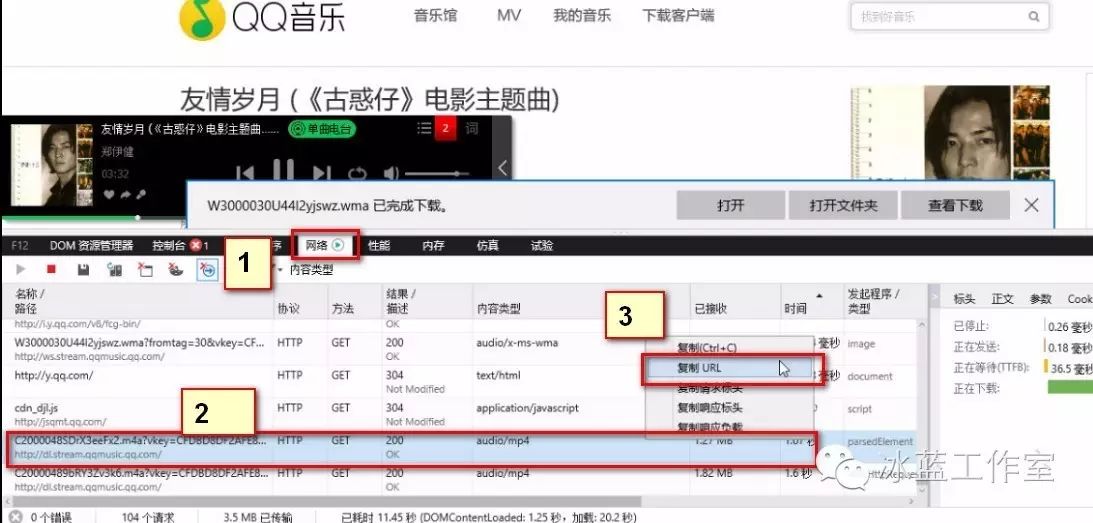Screen dimensions: 1093x523
Task: Click the 0 个错误 status icon
Action: 15,517
